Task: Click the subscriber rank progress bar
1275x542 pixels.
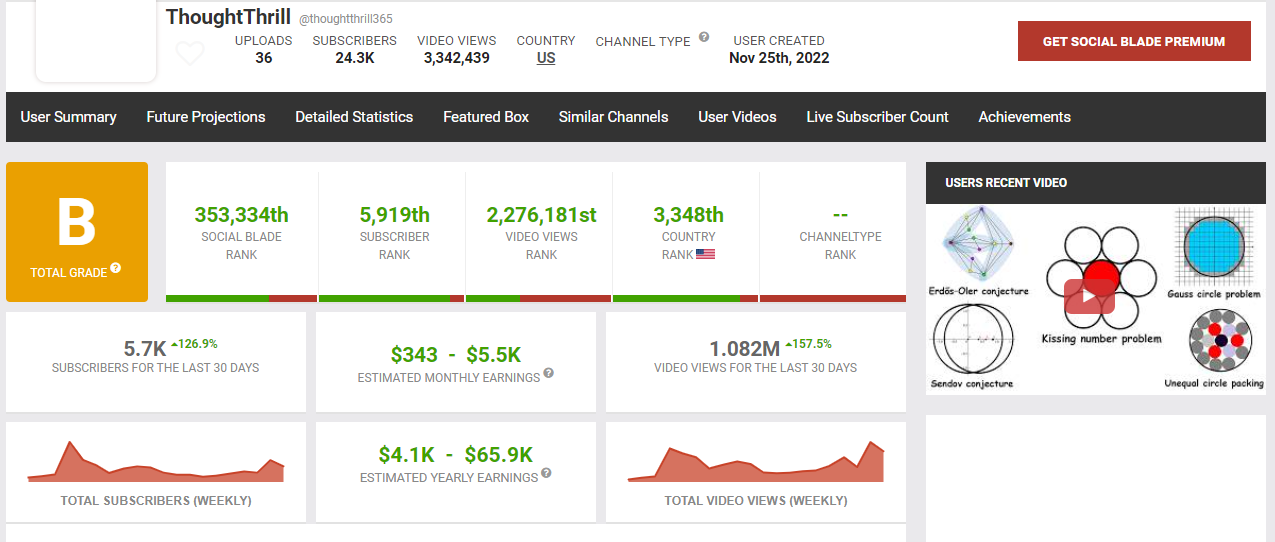Action: point(391,298)
